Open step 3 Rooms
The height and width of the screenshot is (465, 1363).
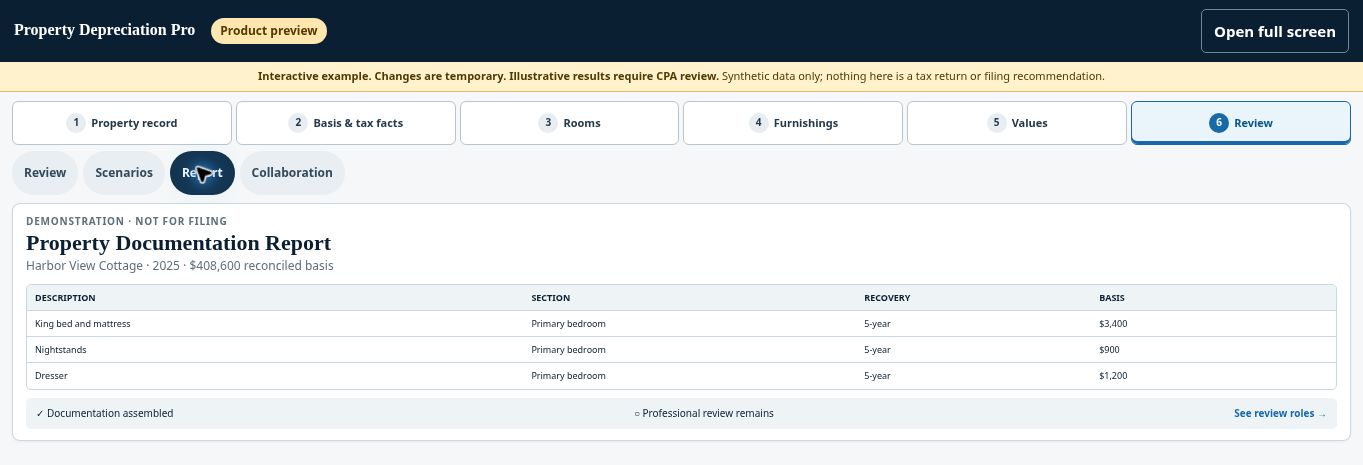(570, 123)
